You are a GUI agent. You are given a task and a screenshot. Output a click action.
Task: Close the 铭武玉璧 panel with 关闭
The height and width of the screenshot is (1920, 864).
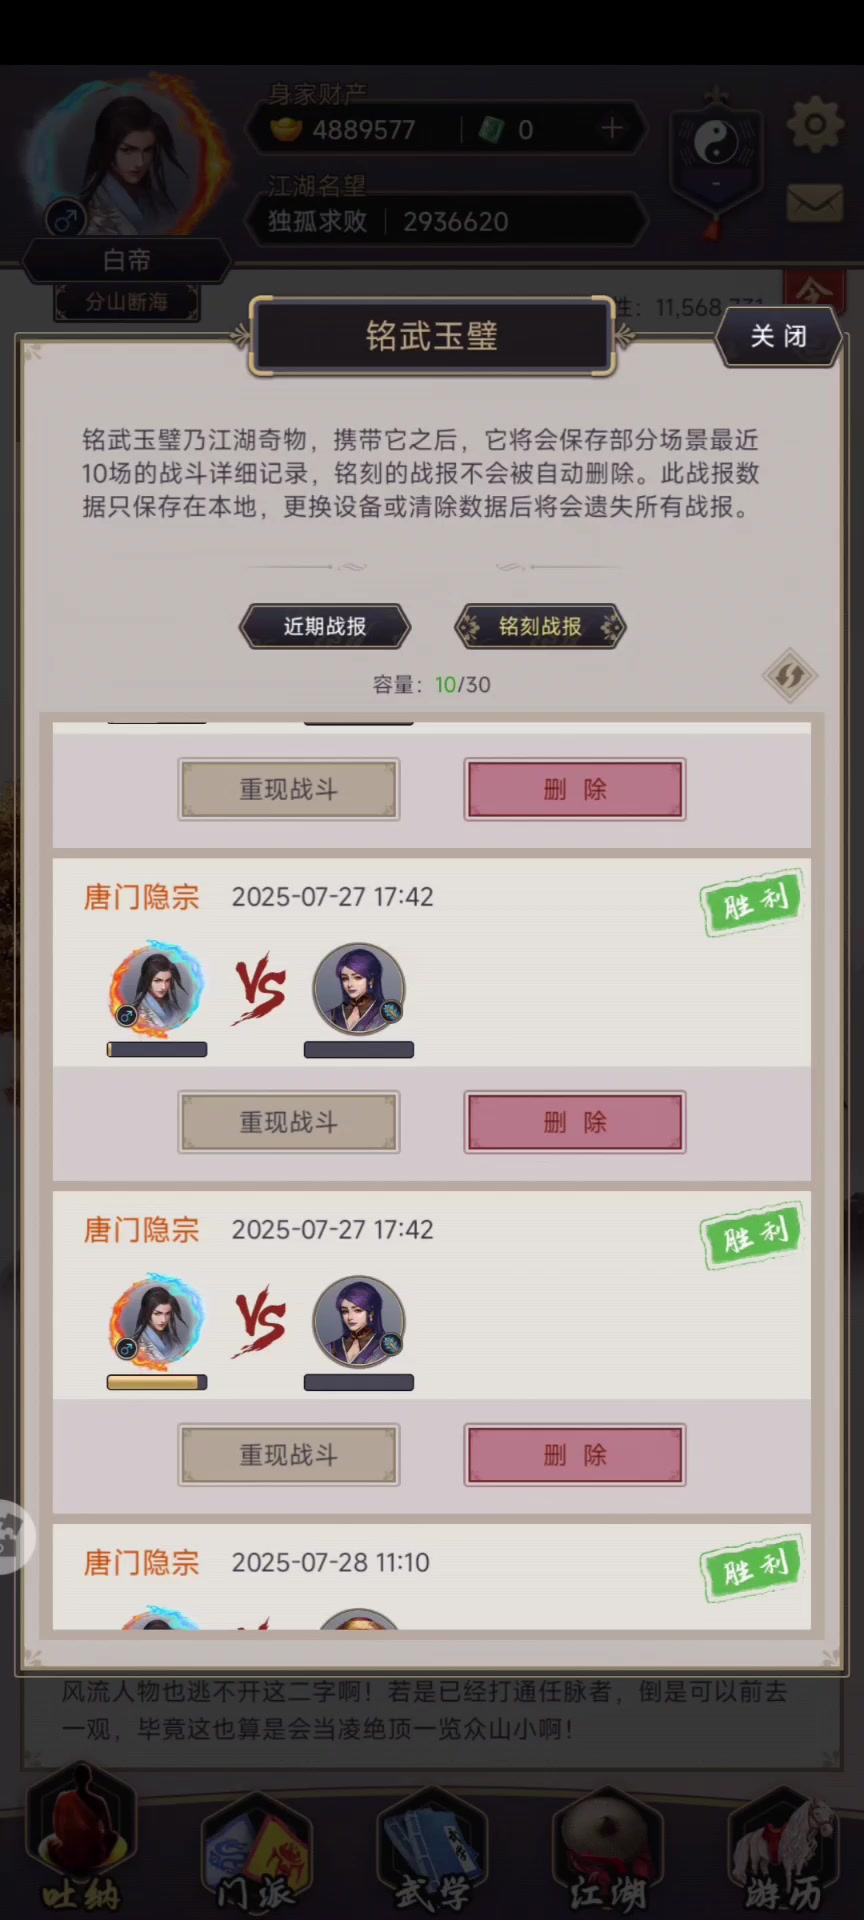779,337
